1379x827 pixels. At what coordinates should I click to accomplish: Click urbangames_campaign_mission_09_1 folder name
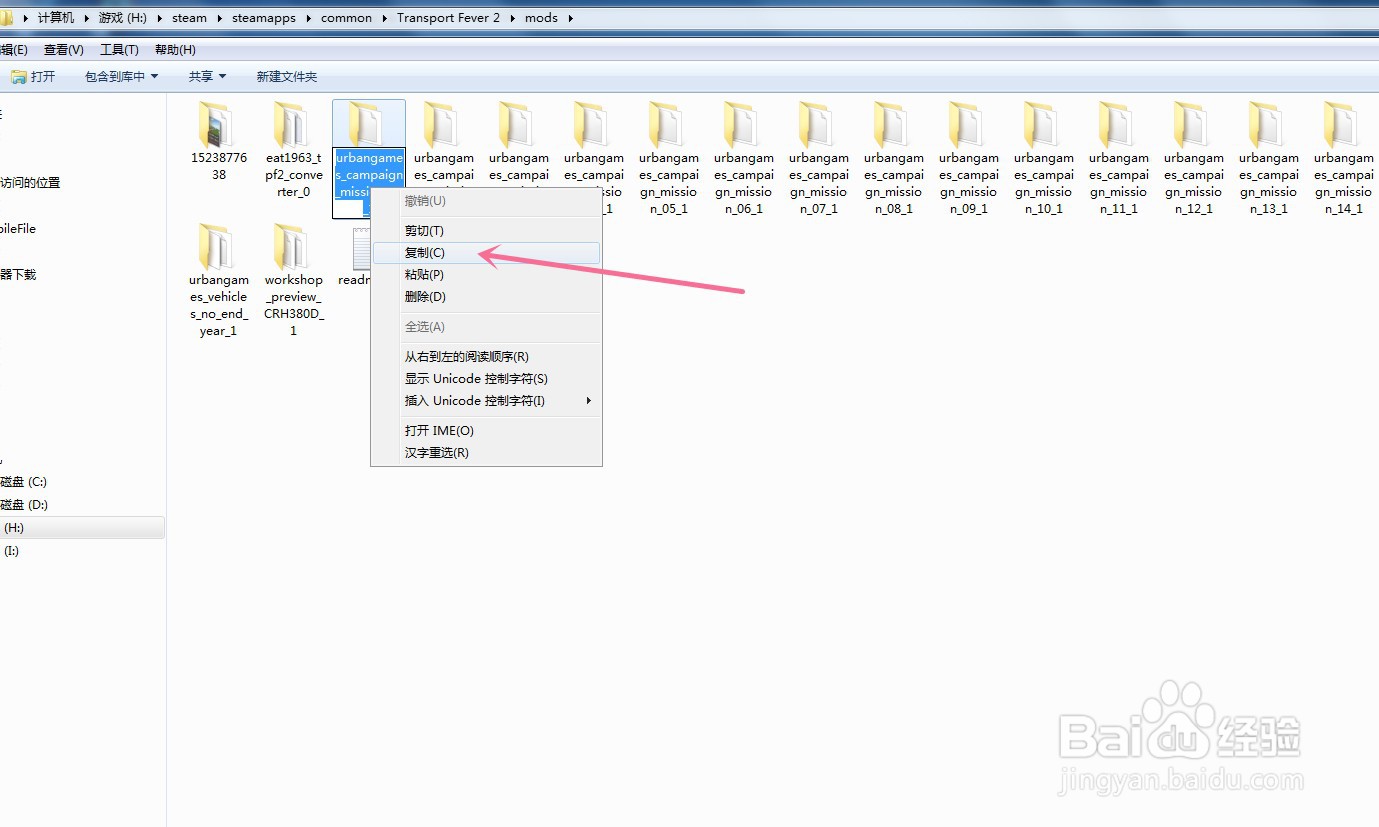point(967,183)
